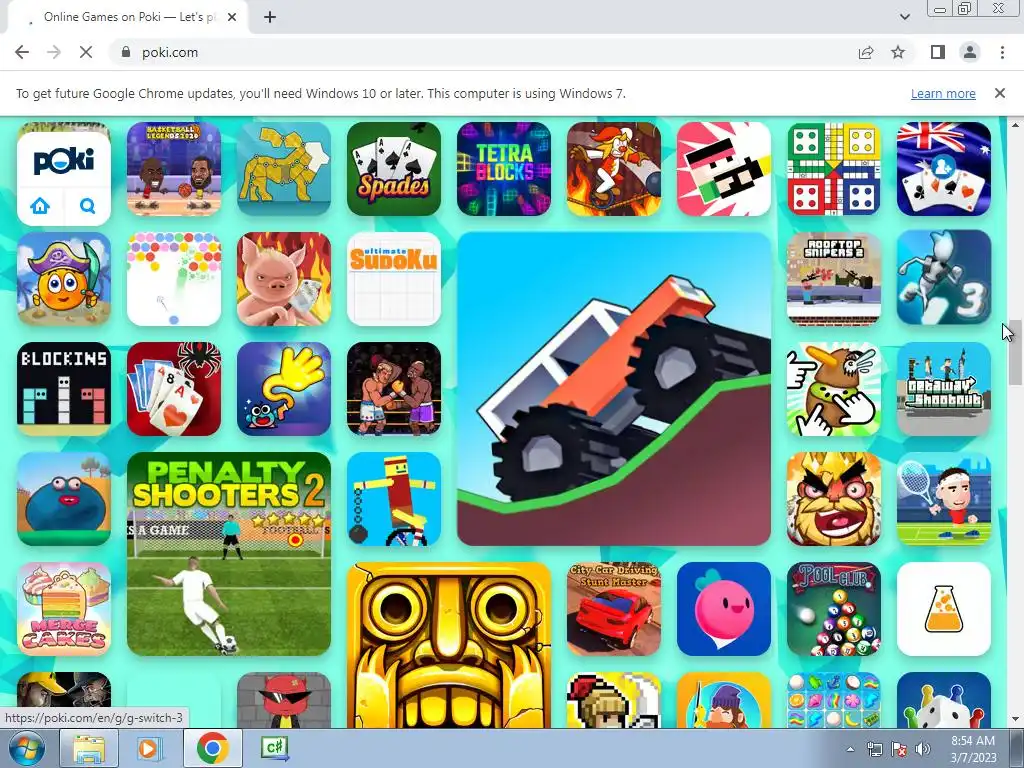Open City Car Driving Stunt Master
1024x768 pixels.
tap(614, 609)
